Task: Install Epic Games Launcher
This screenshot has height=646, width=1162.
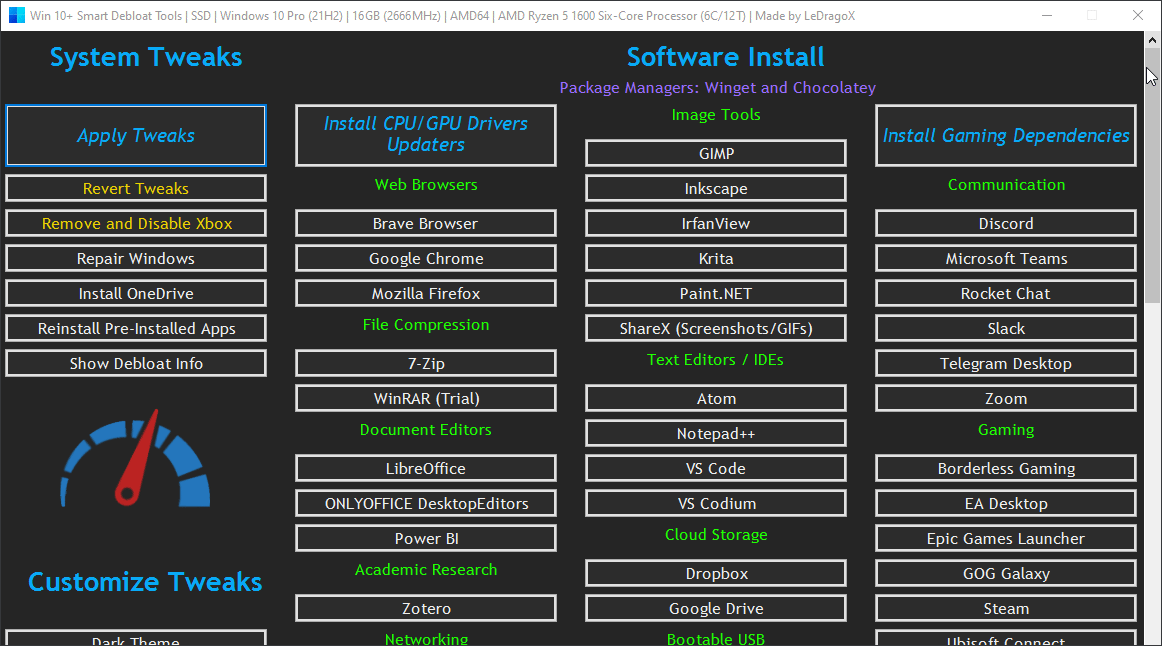Action: [1006, 539]
